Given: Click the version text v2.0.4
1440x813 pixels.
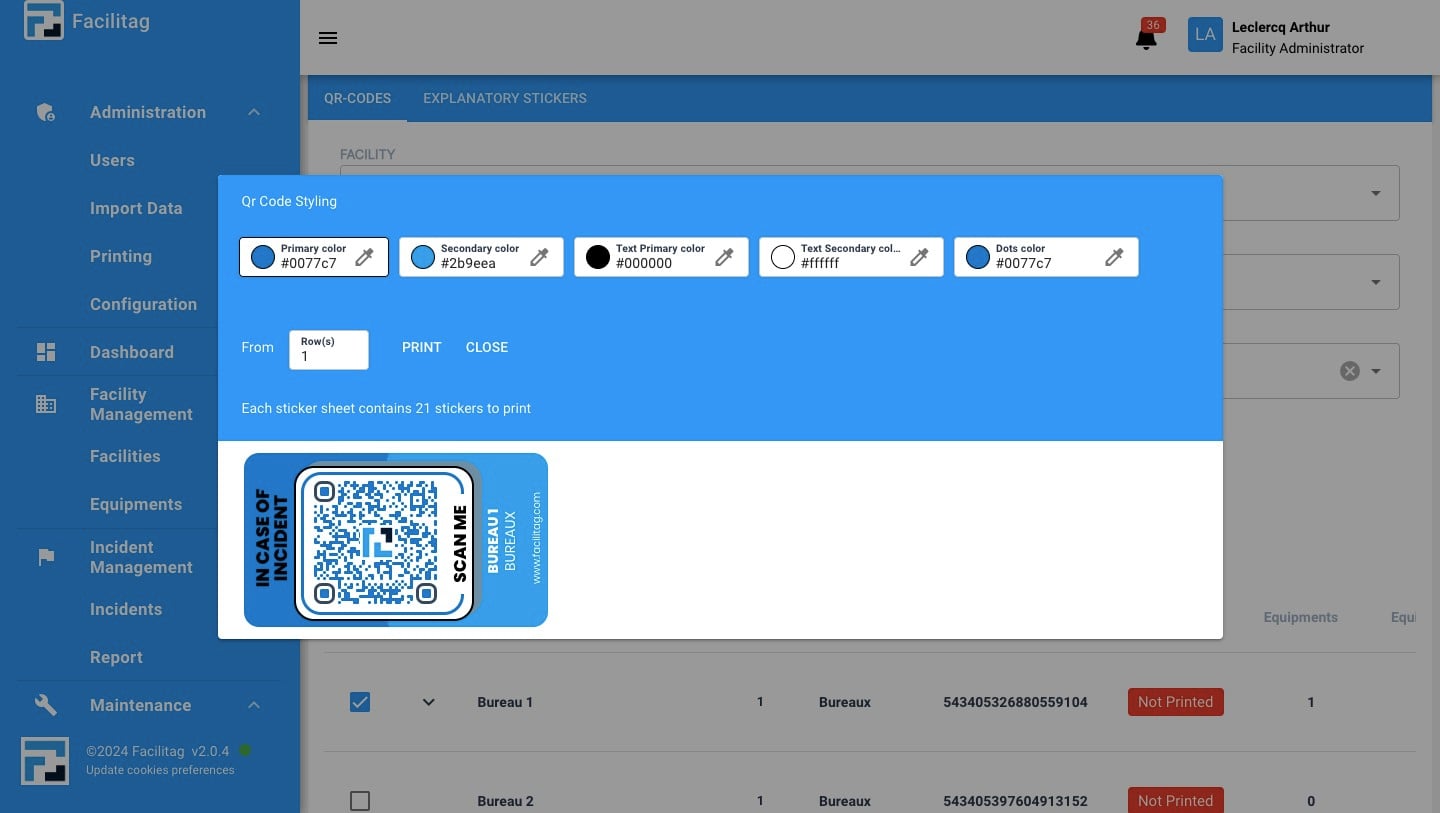Looking at the screenshot, I should coord(210,751).
